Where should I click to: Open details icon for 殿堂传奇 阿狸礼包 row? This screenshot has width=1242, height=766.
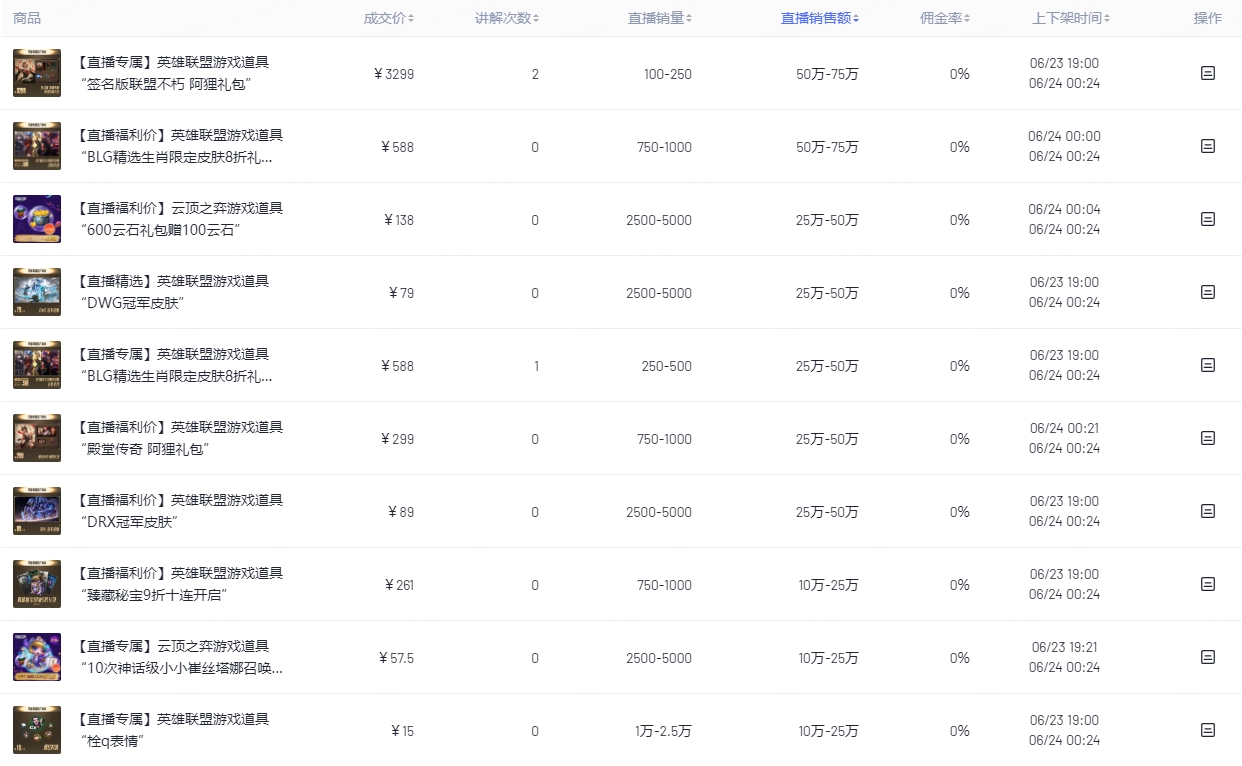click(x=1207, y=438)
